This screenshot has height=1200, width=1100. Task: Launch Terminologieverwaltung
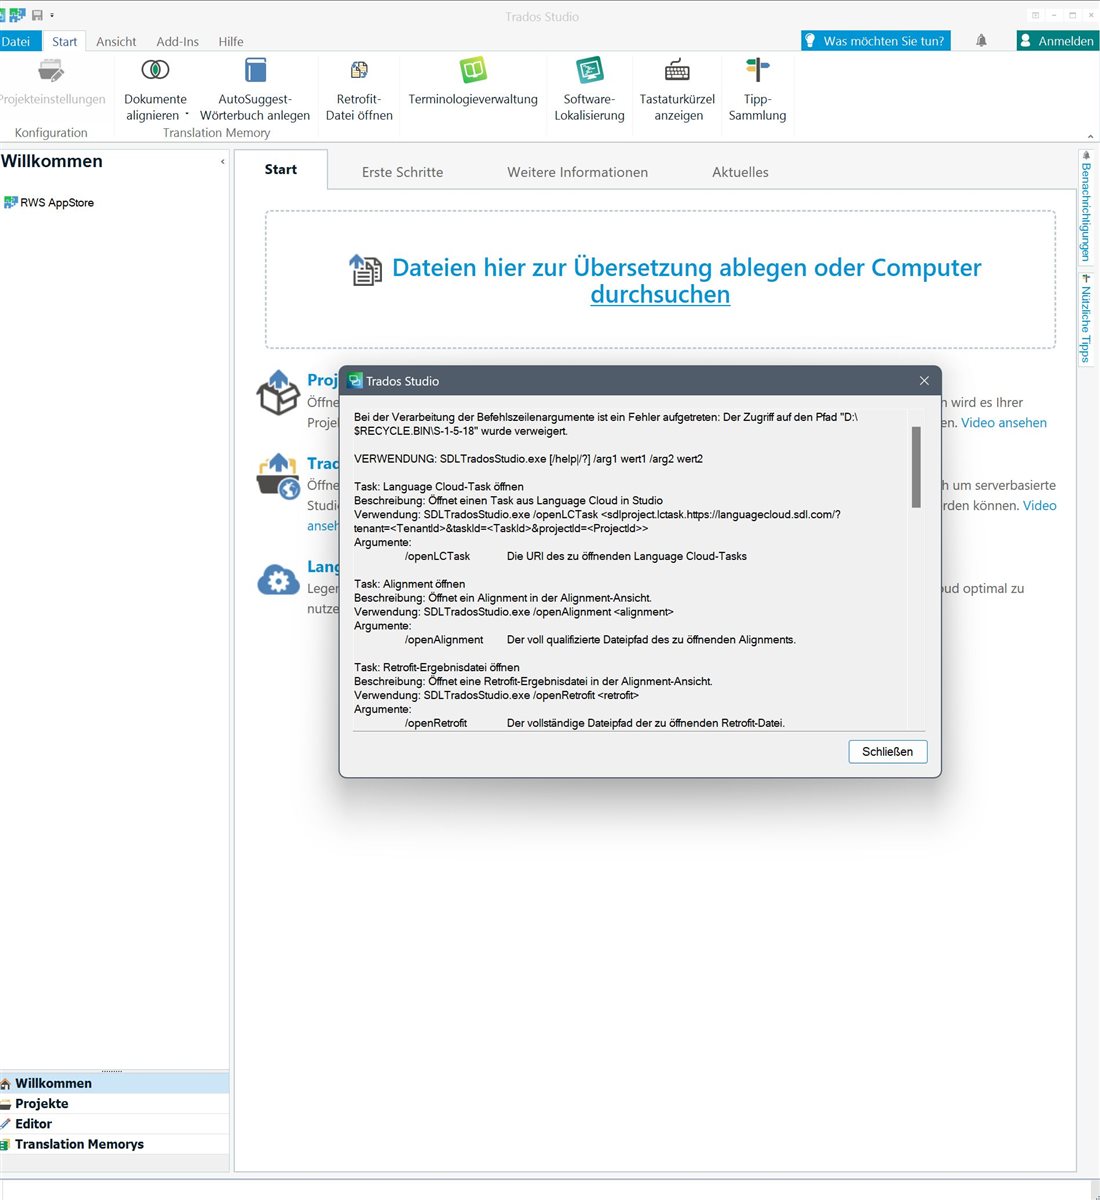click(472, 85)
